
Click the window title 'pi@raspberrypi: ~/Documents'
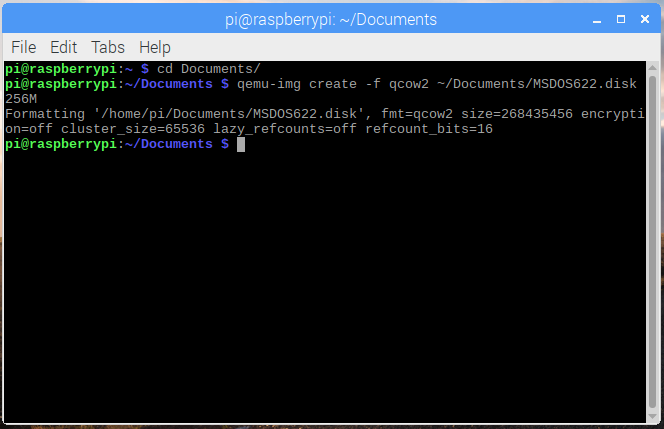[x=331, y=19]
